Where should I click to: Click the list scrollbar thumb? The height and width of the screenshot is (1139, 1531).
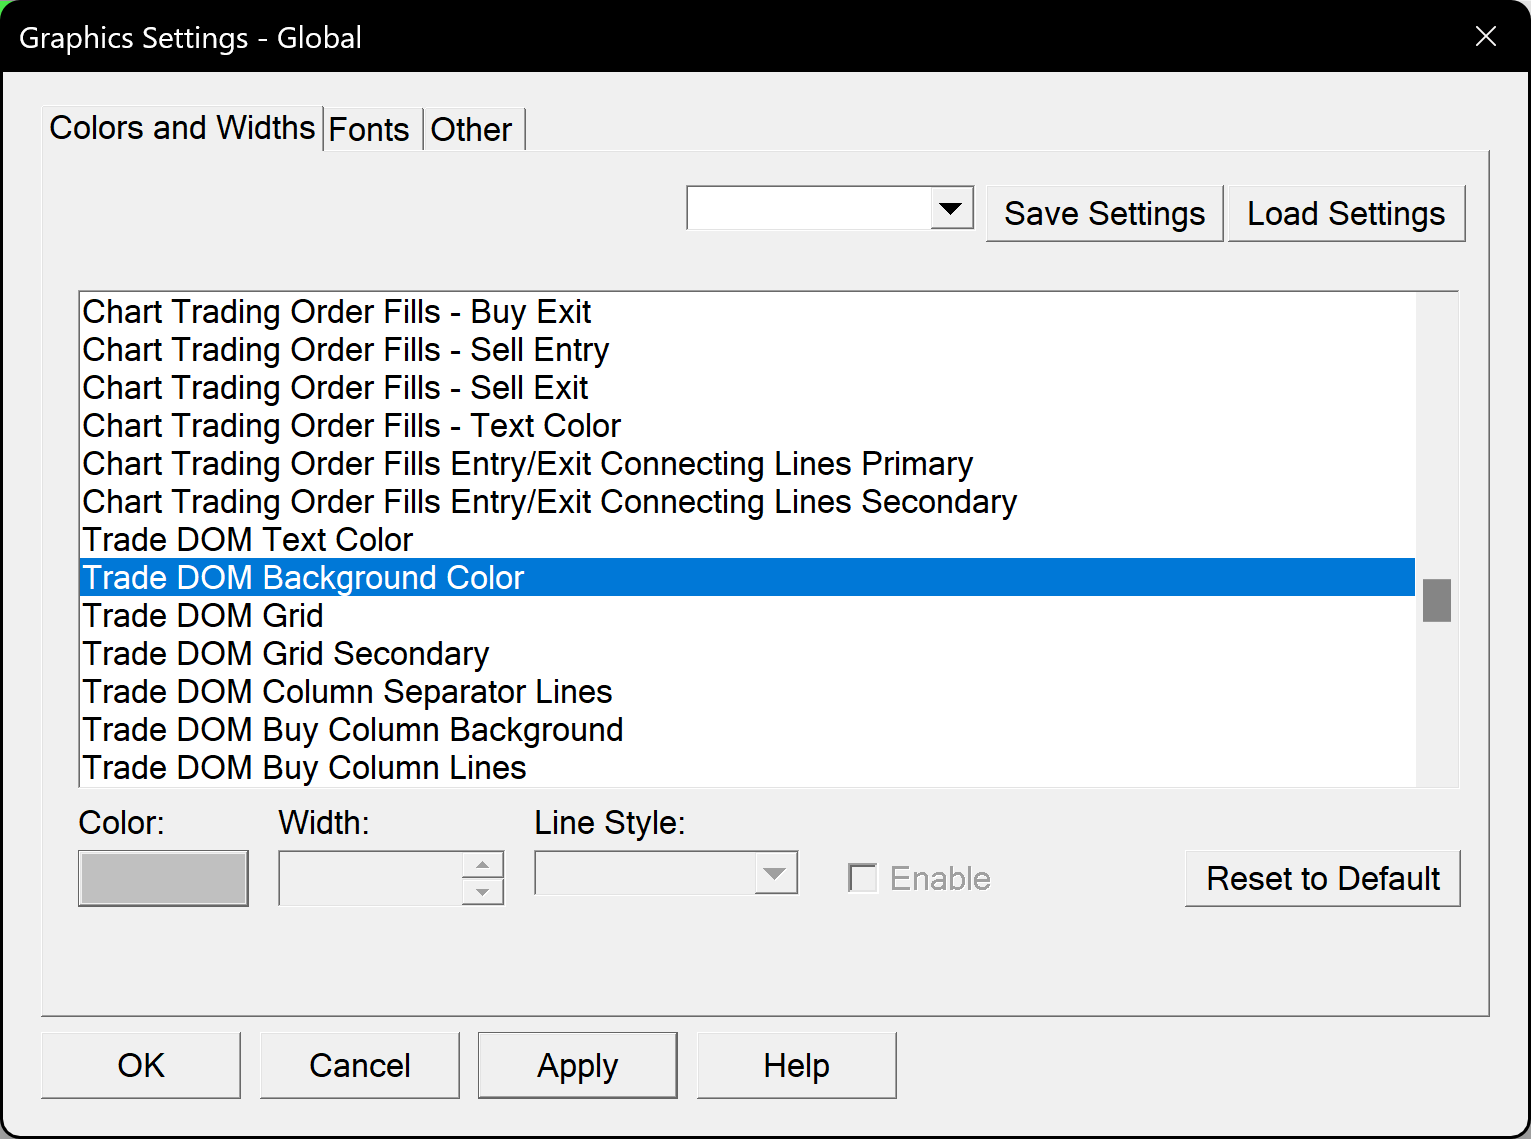point(1437,600)
